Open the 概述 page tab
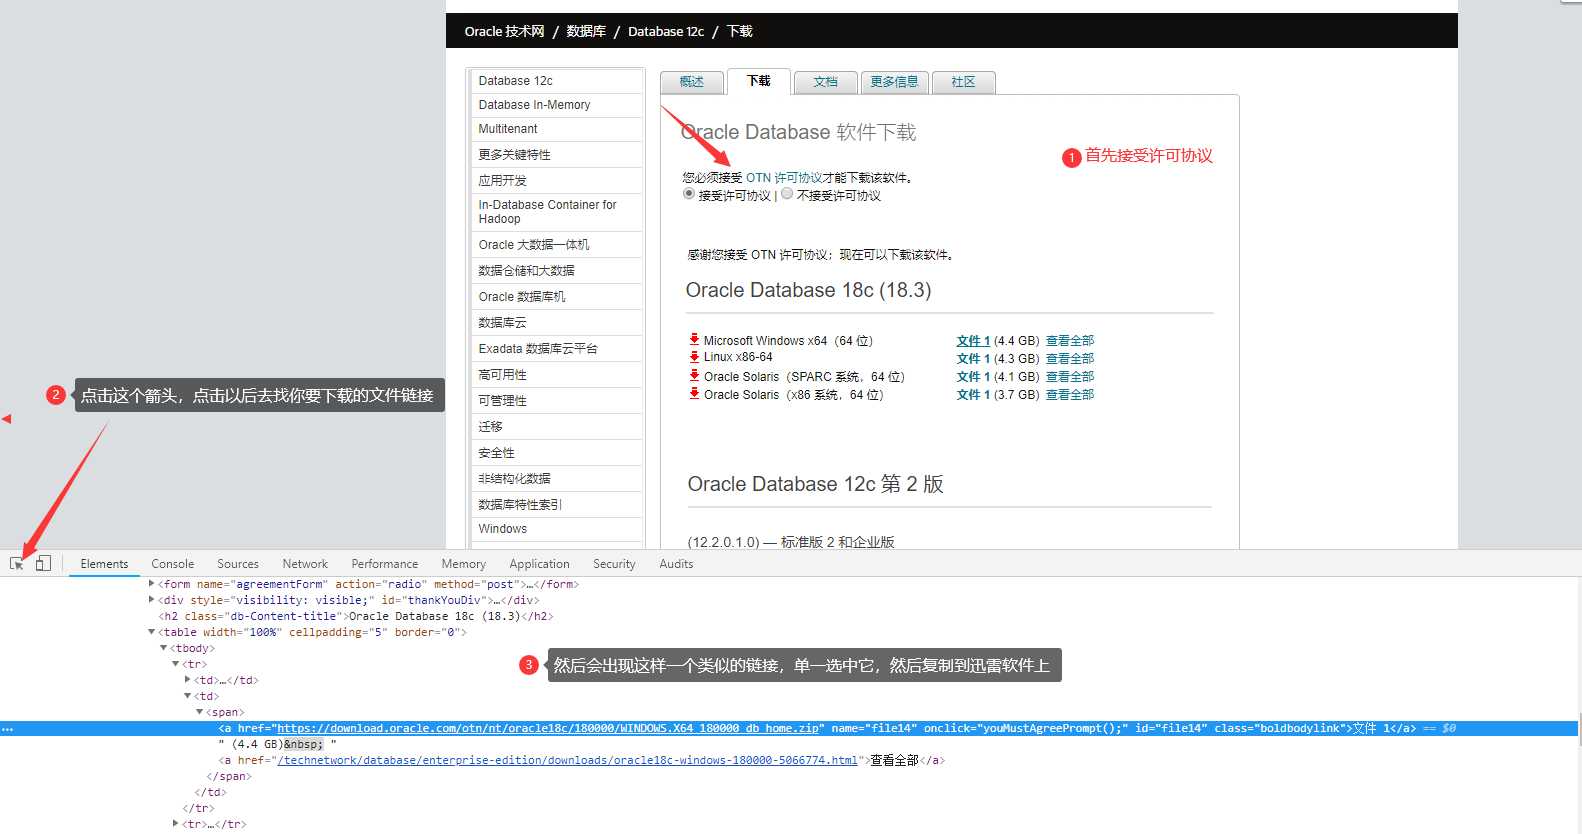 [x=691, y=82]
